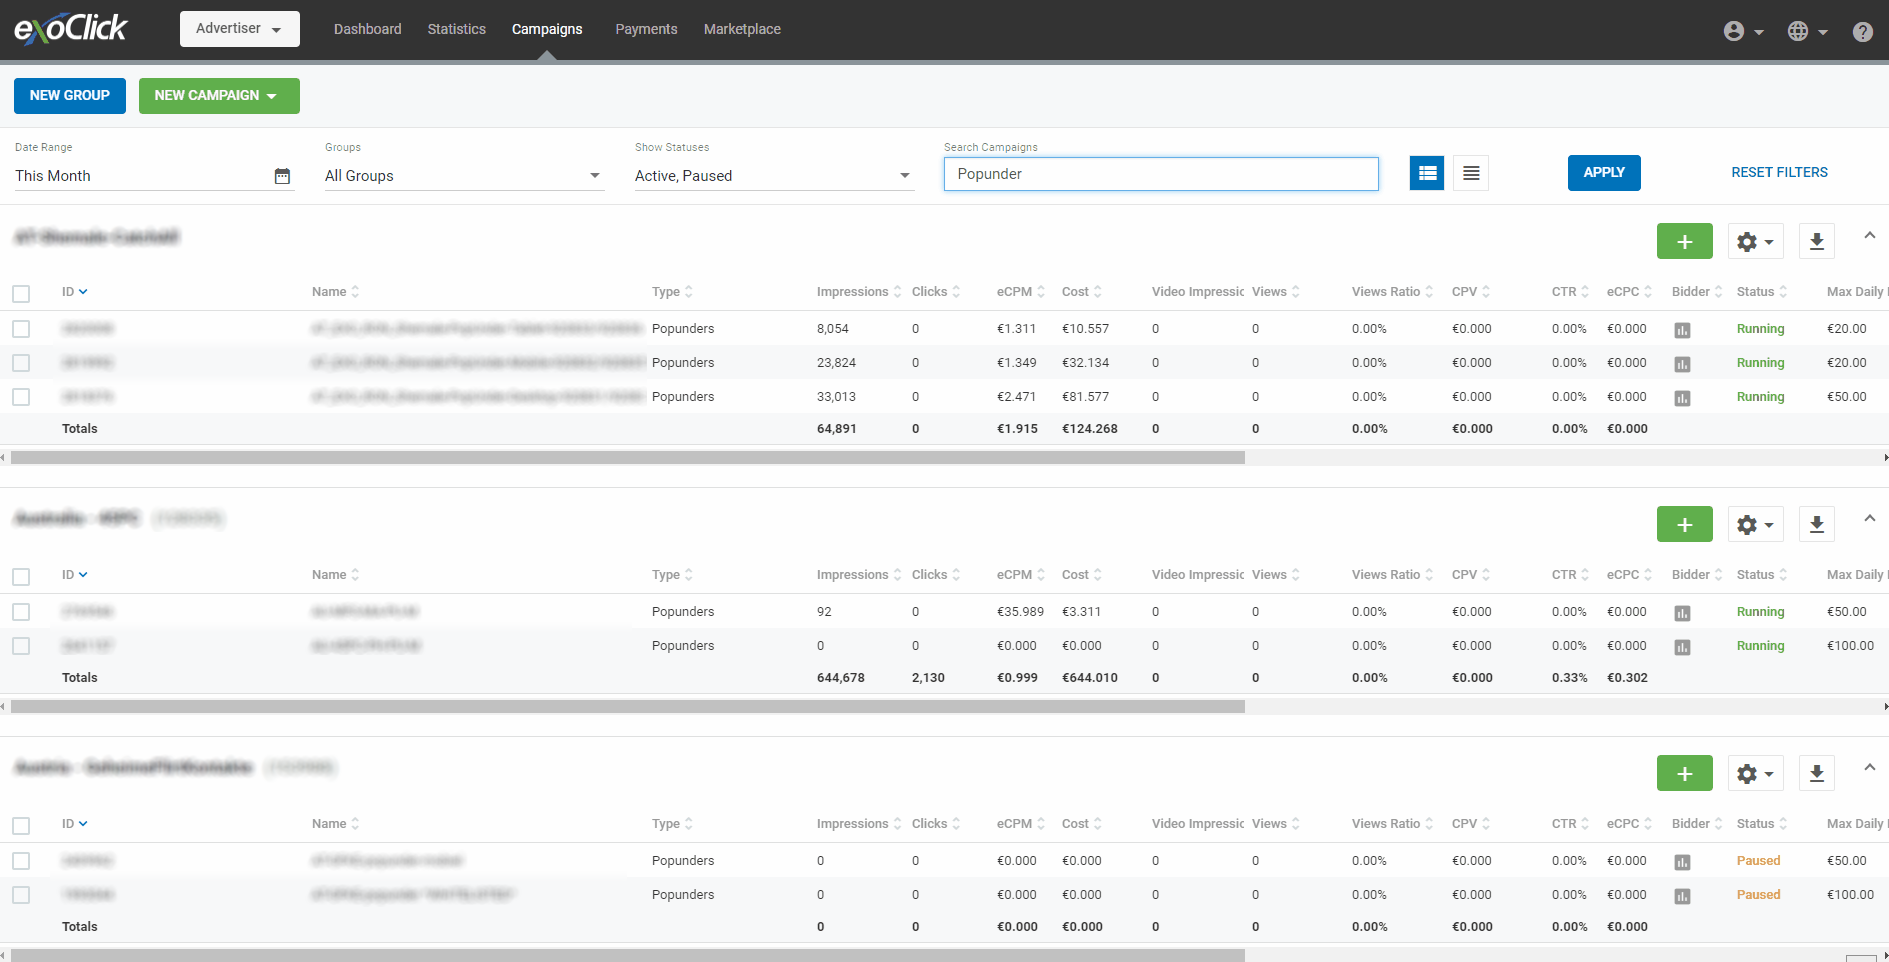
Task: Reset all filters
Action: coord(1779,173)
